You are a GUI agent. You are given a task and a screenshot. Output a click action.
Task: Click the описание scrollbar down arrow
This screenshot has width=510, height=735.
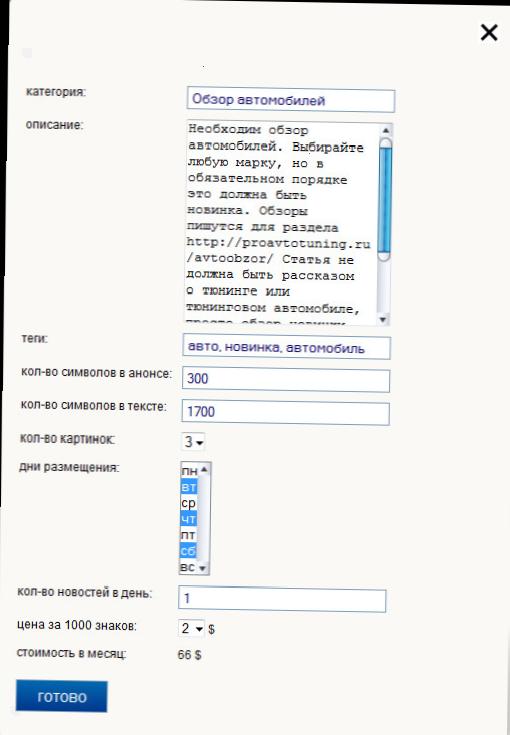(x=383, y=319)
